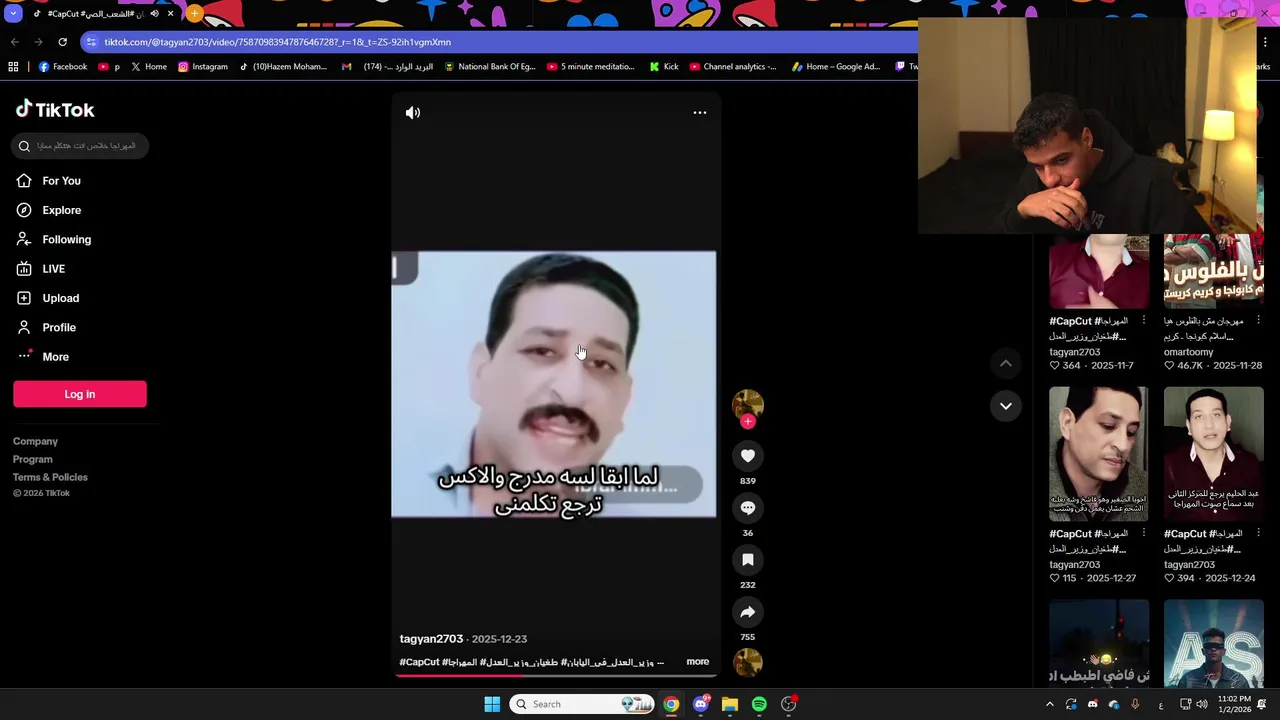
Task: Open the Instagram bookmark
Action: [x=203, y=67]
